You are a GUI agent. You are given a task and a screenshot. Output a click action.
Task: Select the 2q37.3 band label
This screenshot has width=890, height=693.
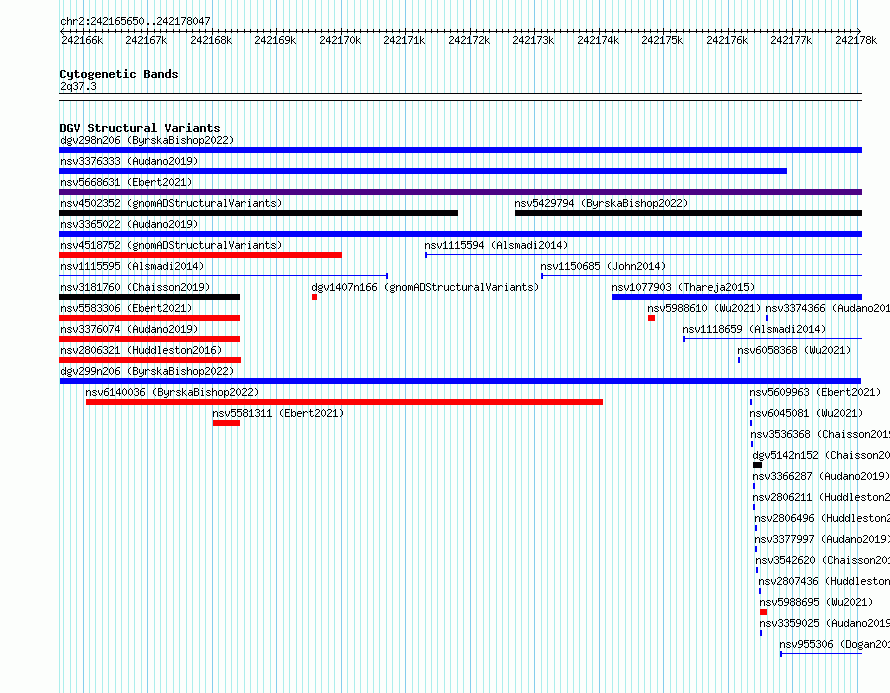(x=78, y=86)
